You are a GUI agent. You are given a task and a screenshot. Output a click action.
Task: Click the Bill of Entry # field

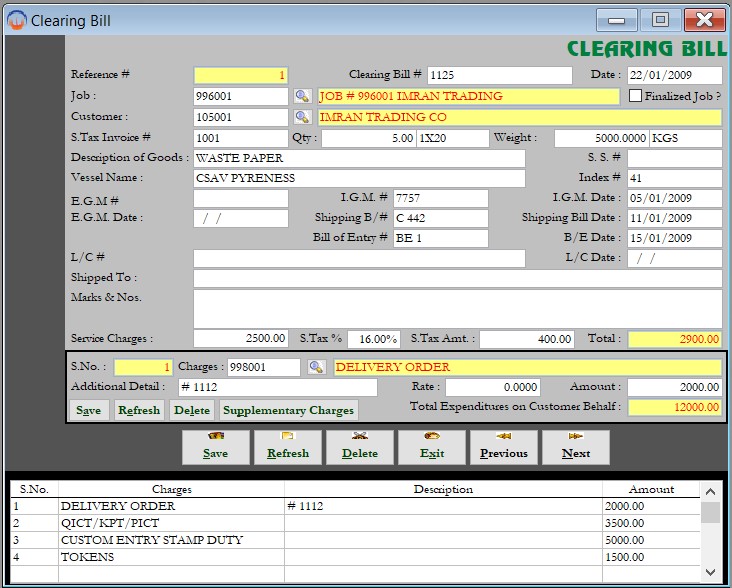441,238
